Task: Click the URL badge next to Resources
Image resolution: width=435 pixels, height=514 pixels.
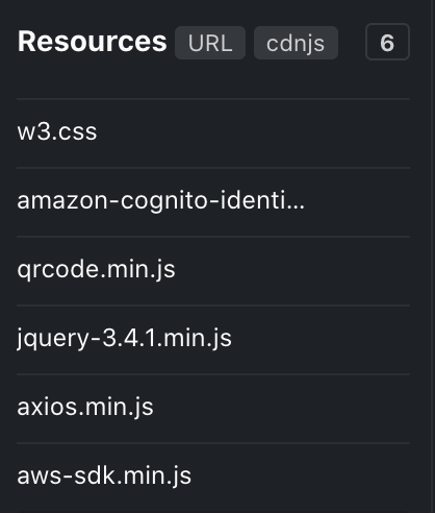Action: point(210,43)
